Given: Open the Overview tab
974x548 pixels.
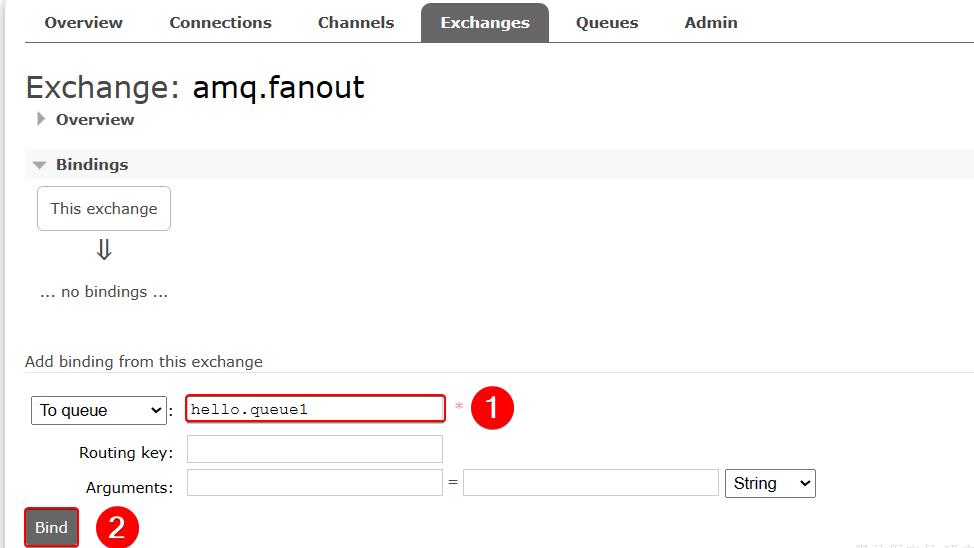Looking at the screenshot, I should pos(84,22).
